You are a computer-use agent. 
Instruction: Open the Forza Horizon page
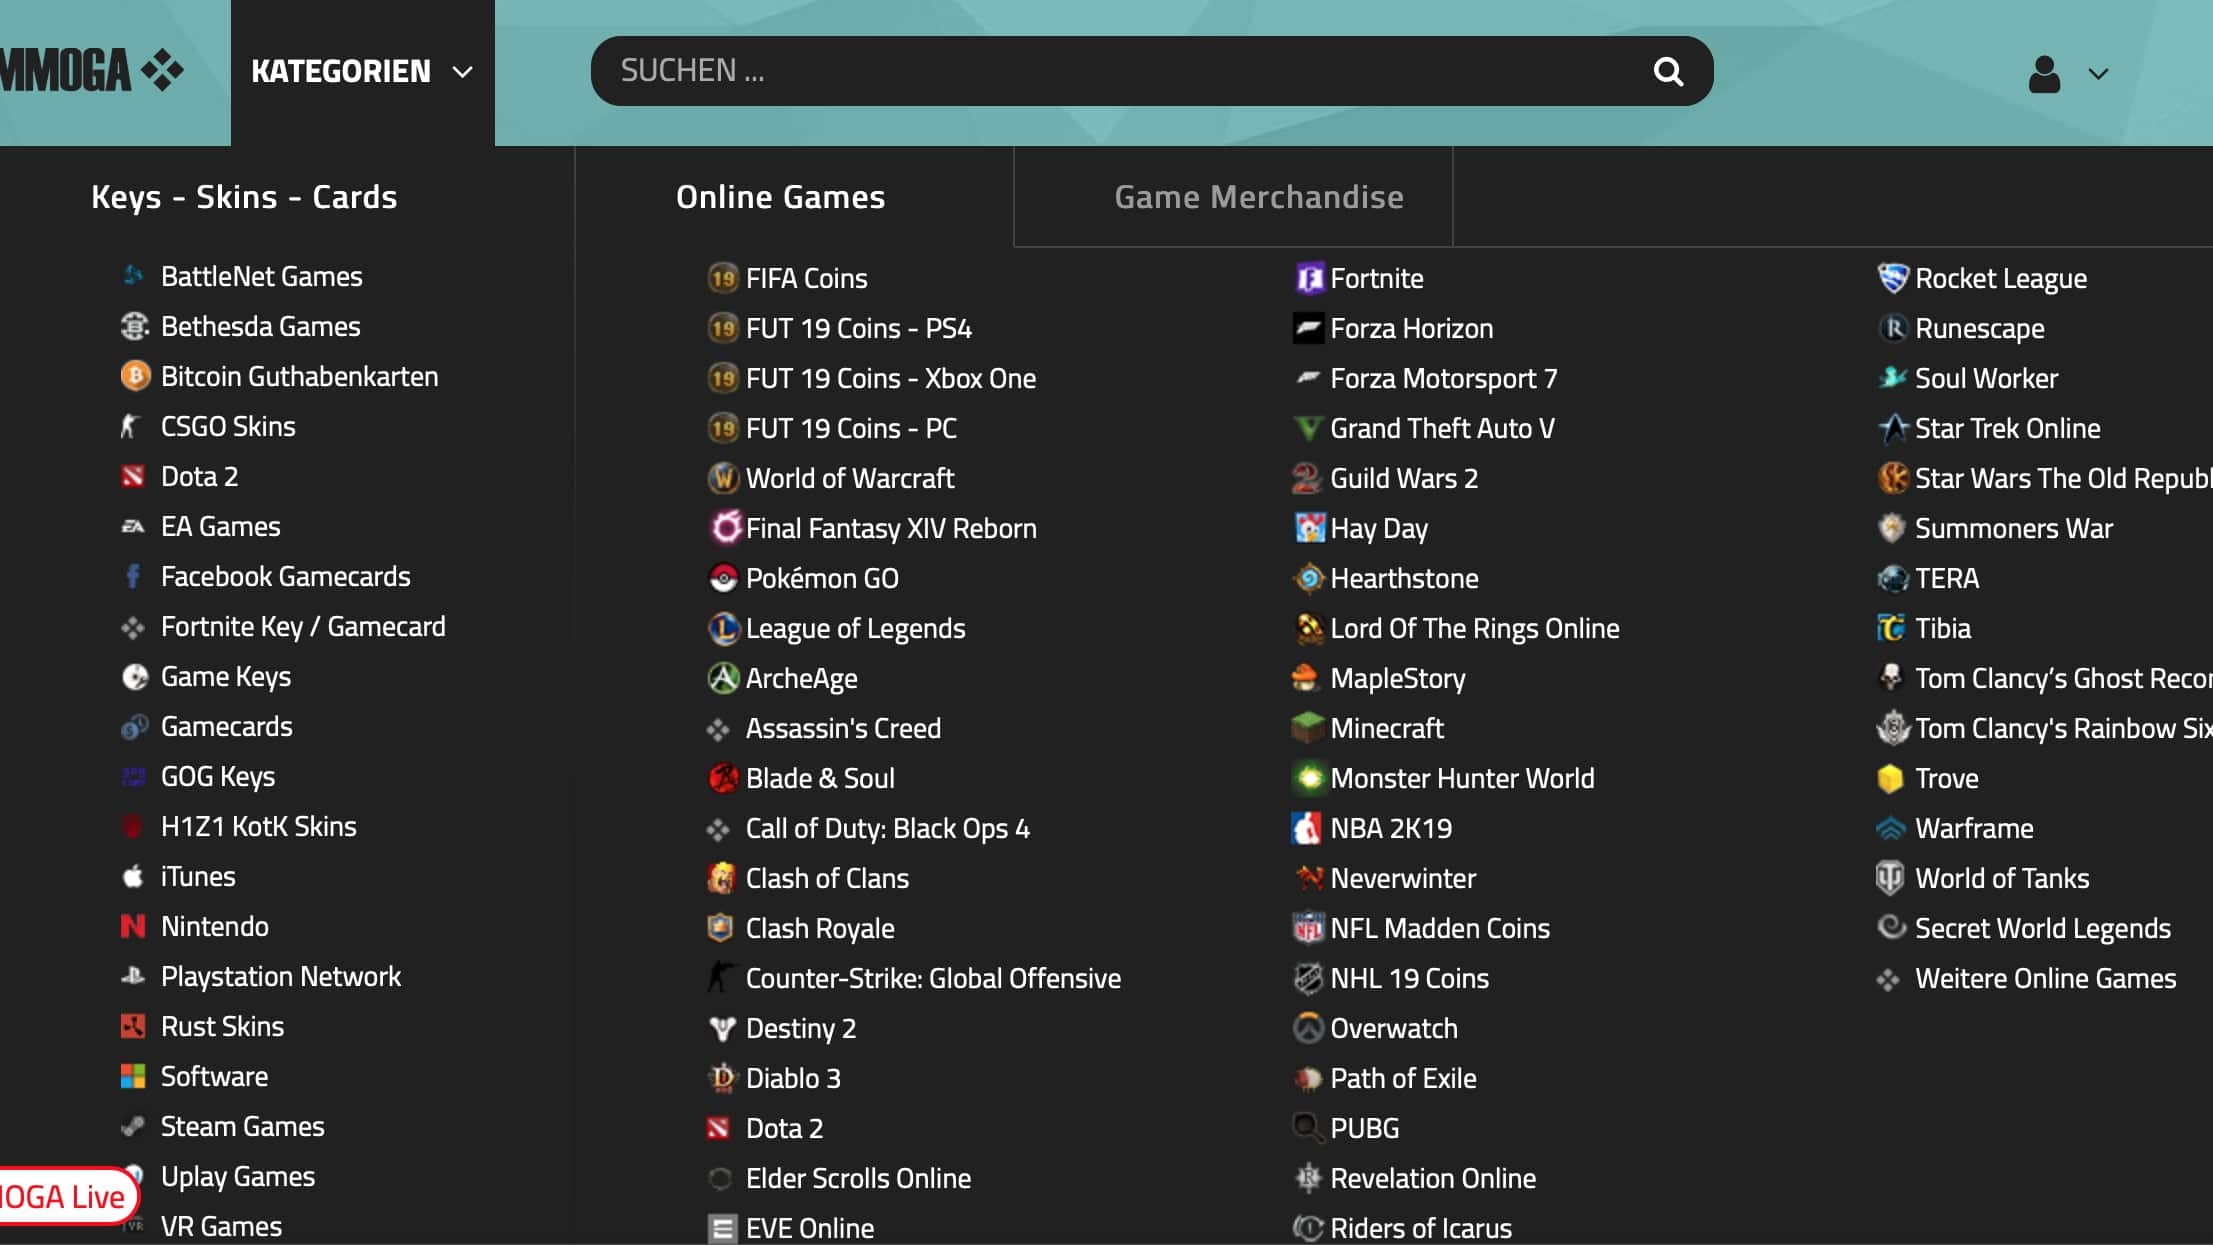point(1411,328)
